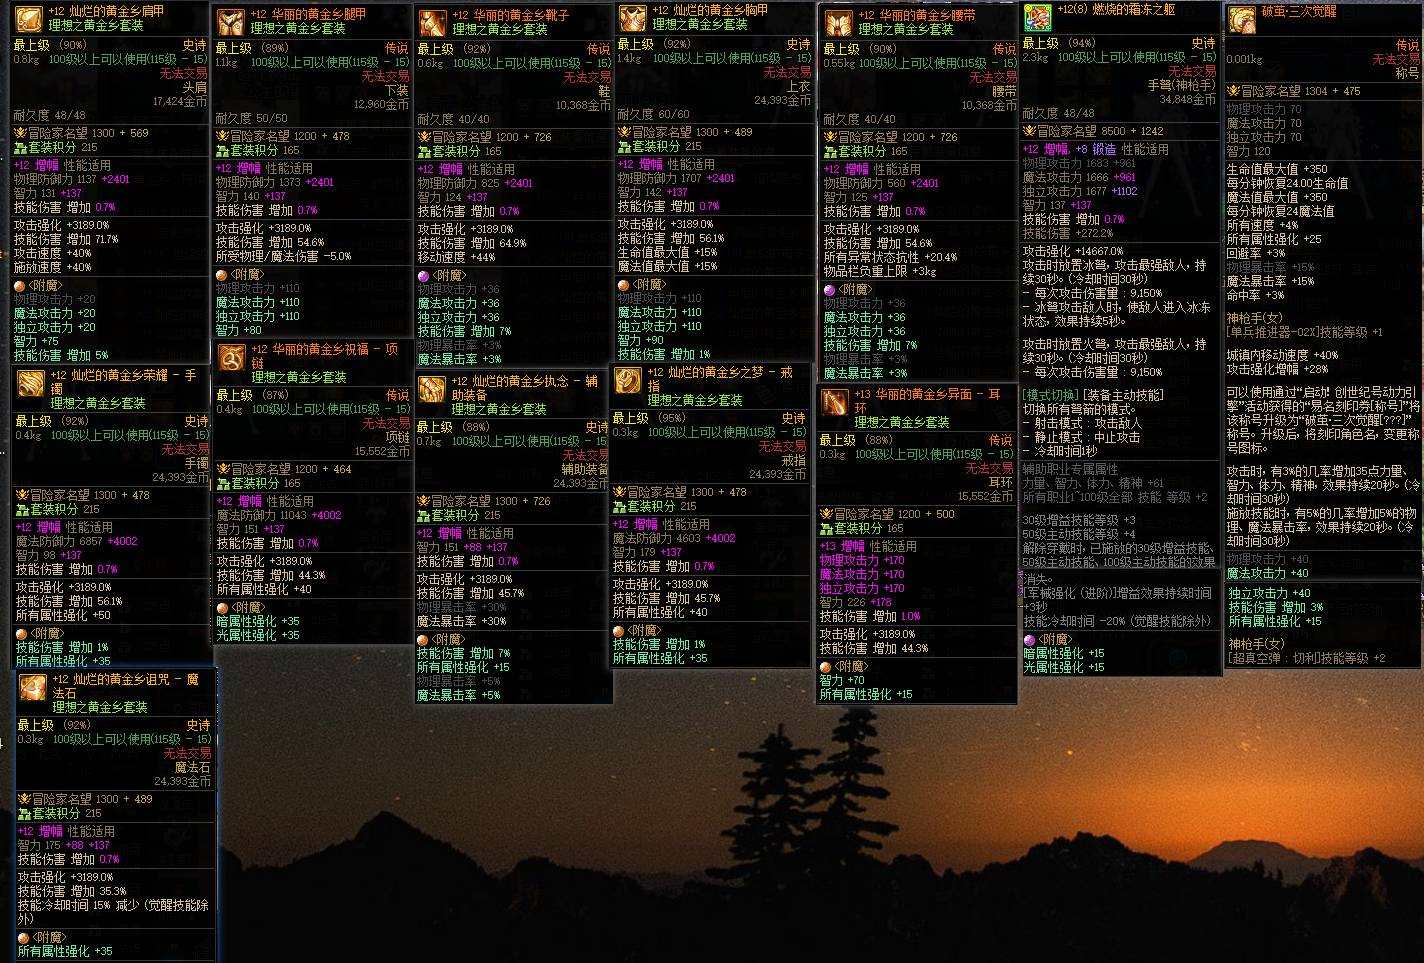Click '城镇内移动速度 +40%' on the title tooltip
The height and width of the screenshot is (963, 1424).
coord(1282,355)
